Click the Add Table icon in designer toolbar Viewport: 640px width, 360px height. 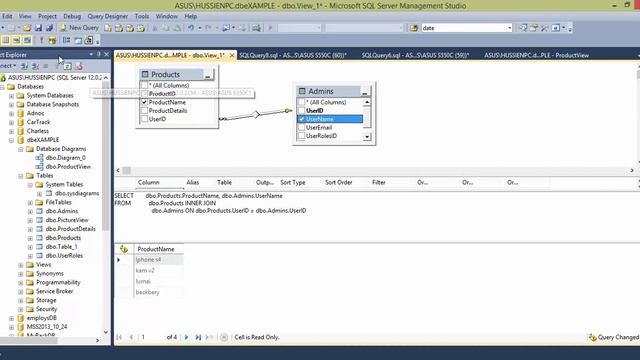(78, 40)
